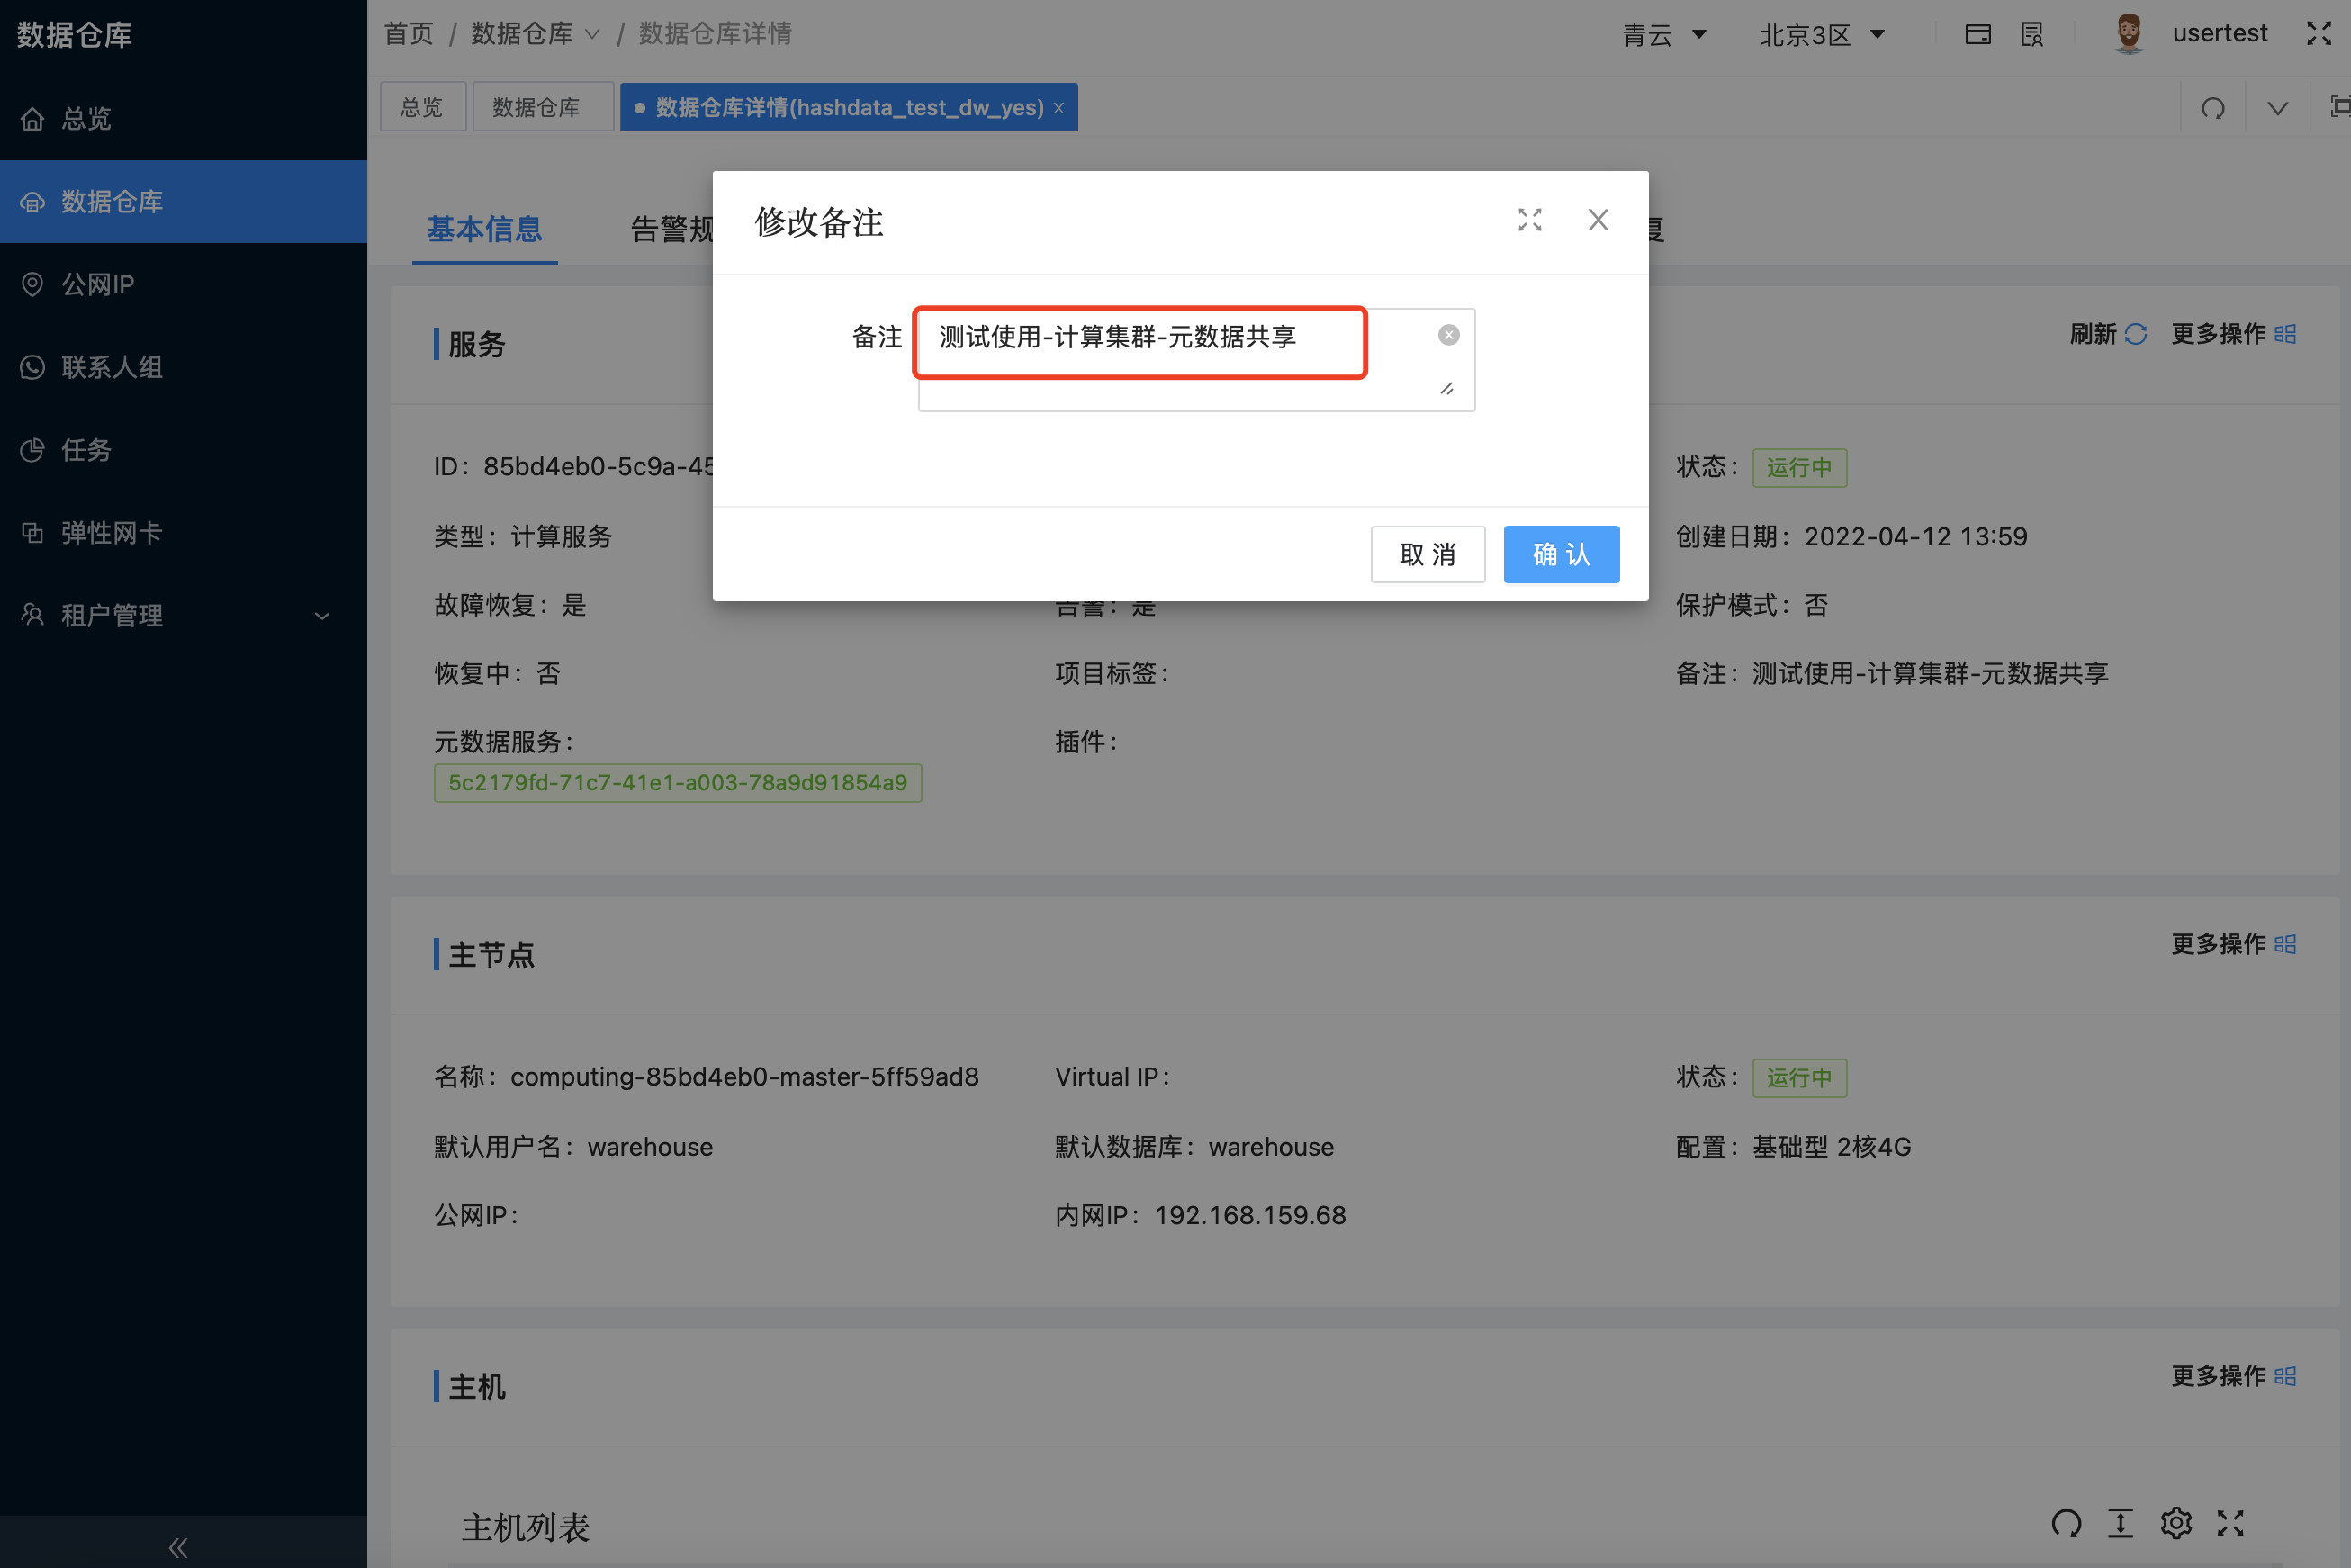Screen dimensions: 2351x1568
Task: Expand the 租户管理 sidebar menu
Action: pos(110,615)
